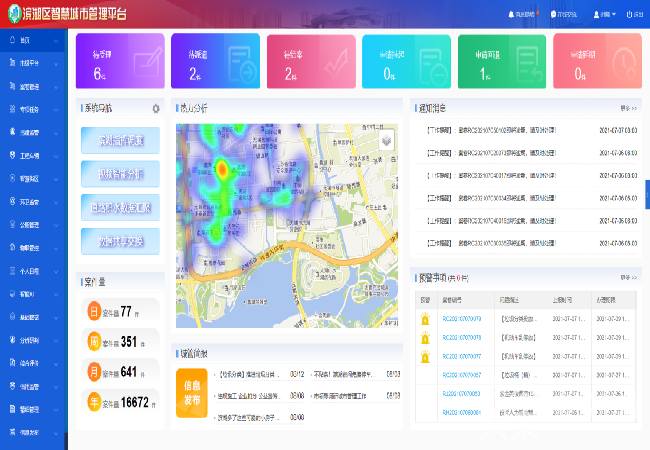
Task: Expand the 首页 sidebar menu chevron
Action: coord(57,40)
